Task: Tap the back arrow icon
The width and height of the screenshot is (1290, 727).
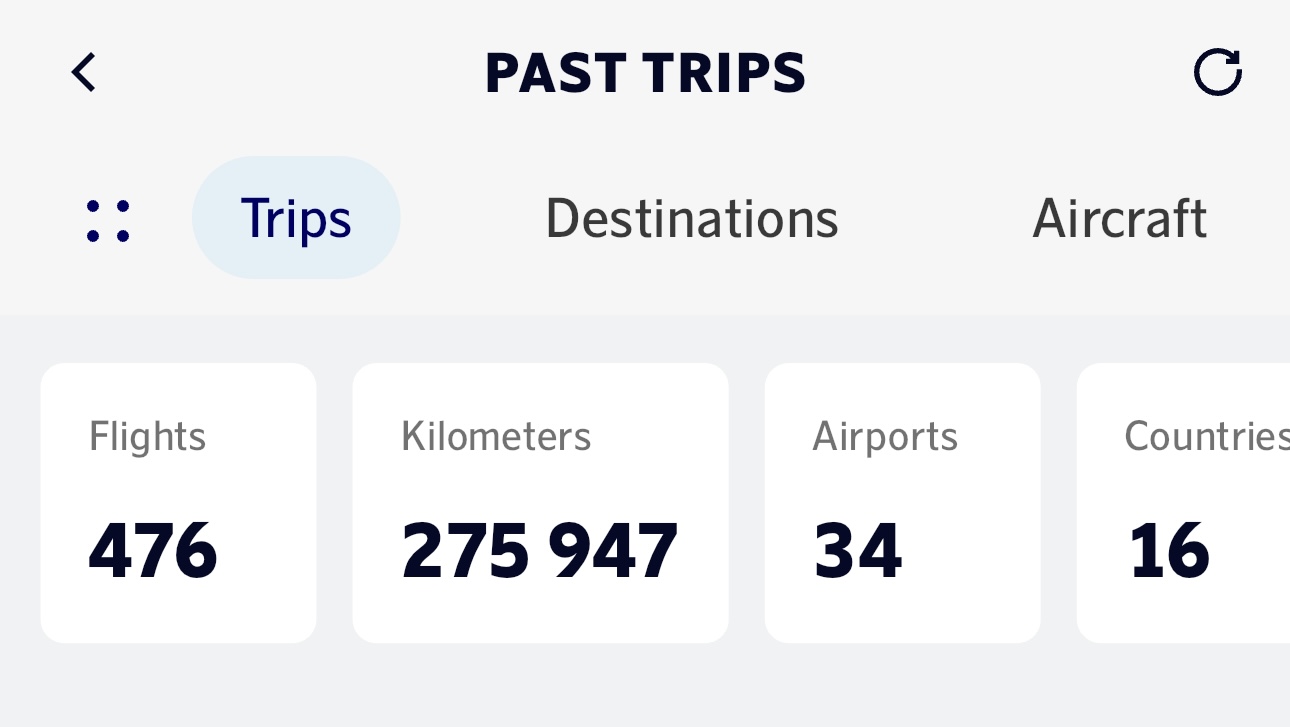Action: [x=84, y=73]
